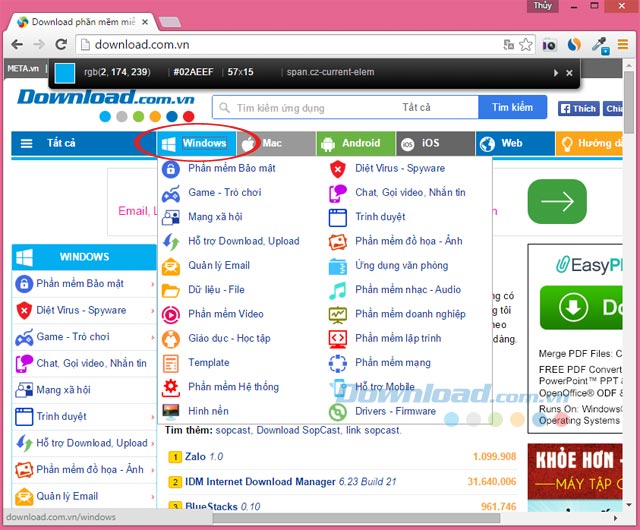
Task: Open Mạng xã hội in dropdown menu
Action: coord(215,216)
